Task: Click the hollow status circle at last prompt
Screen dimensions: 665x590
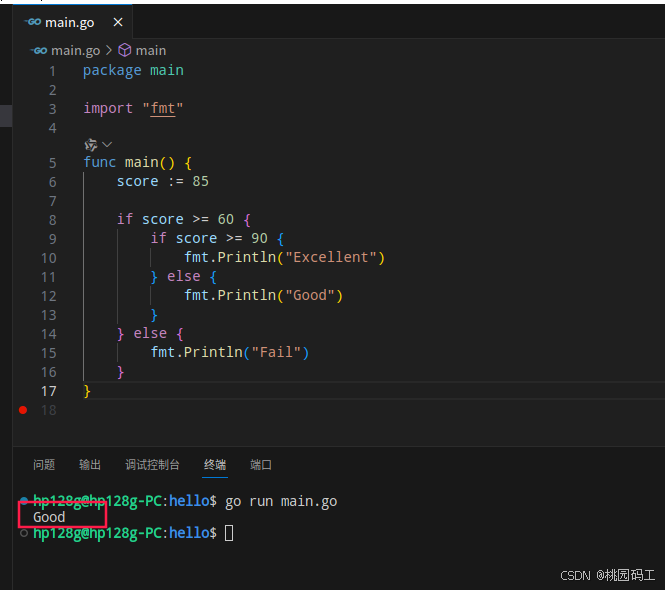Action: coord(24,533)
